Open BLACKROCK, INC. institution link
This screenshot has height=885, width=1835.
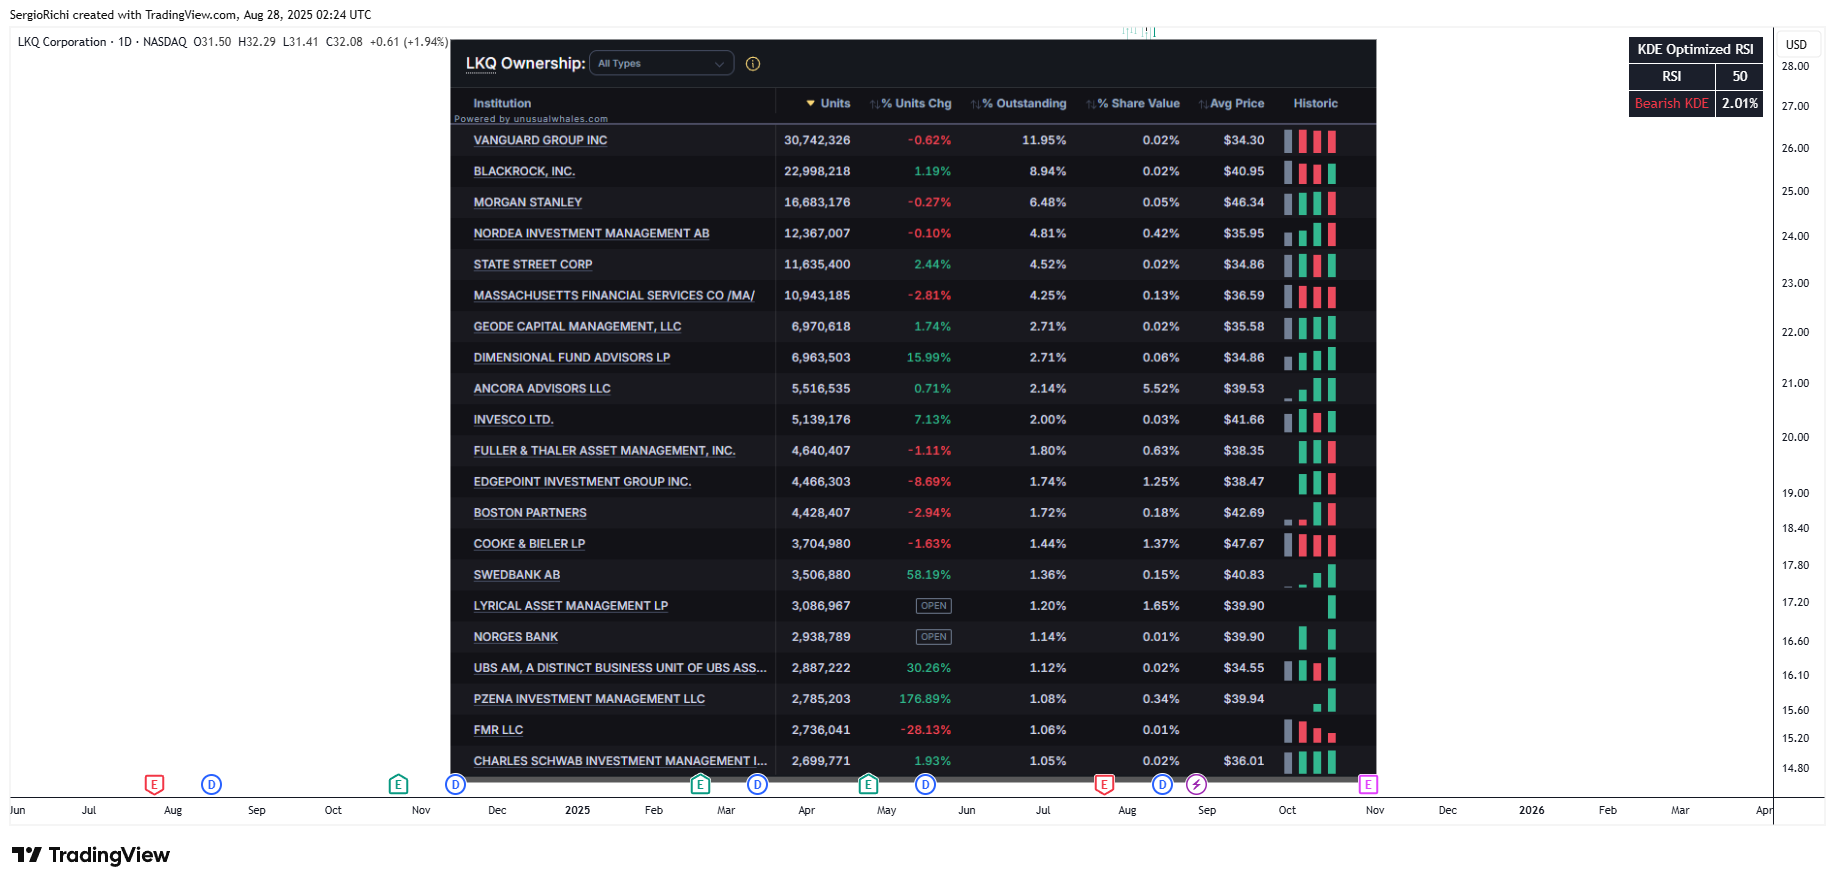[524, 171]
